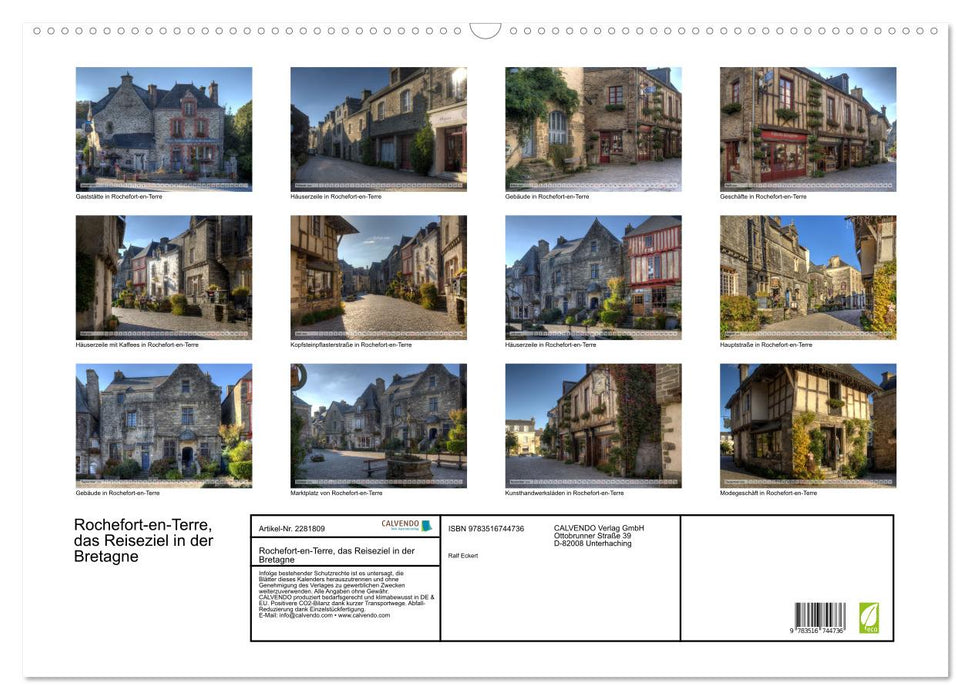
Task: Click the title text inside the info box
Action: pyautogui.click(x=337, y=554)
